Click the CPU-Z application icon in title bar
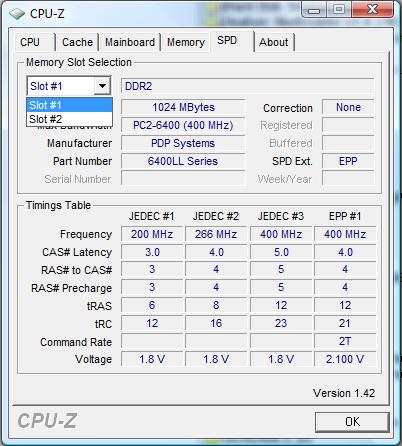Screen dimensions: 402x446 17,14
